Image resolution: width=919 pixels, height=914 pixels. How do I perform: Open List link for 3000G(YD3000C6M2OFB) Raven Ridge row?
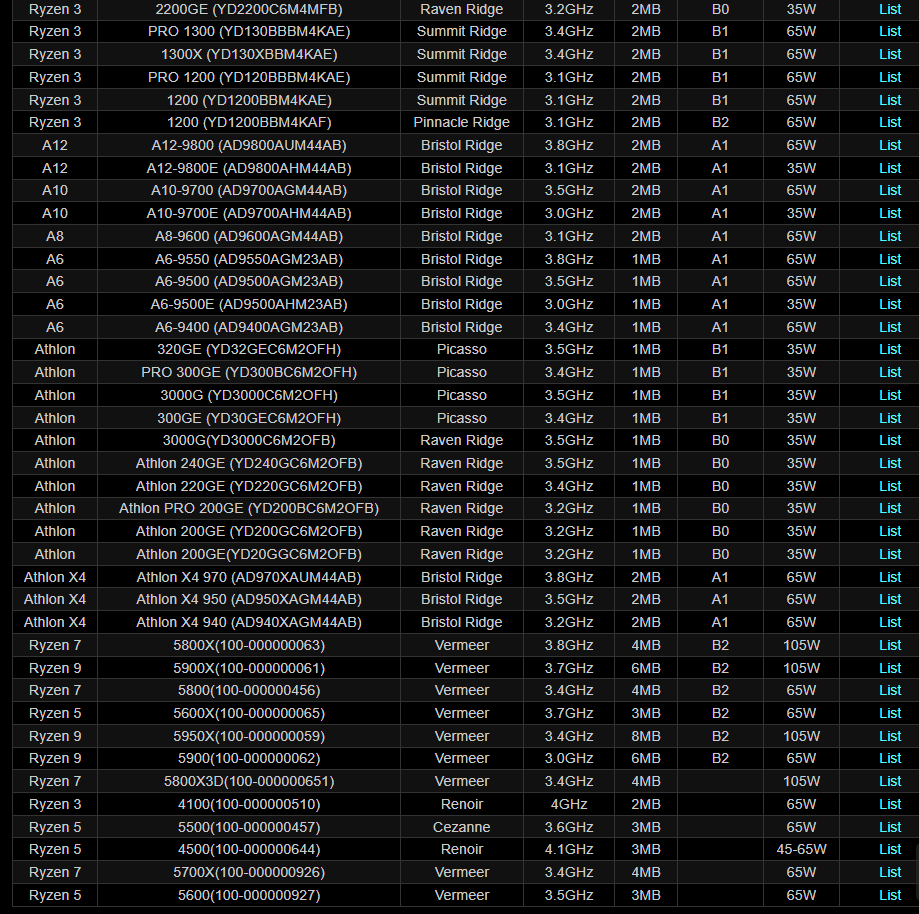tap(890, 440)
